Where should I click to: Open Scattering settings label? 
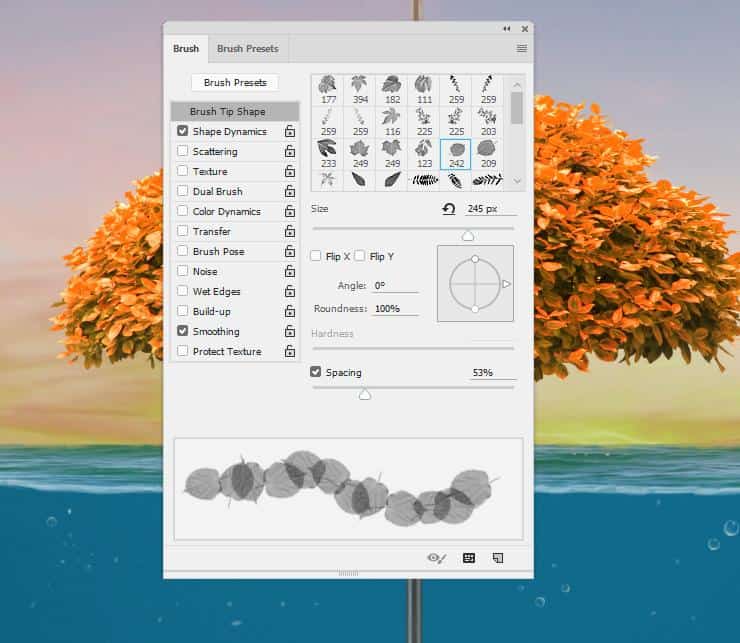[215, 152]
